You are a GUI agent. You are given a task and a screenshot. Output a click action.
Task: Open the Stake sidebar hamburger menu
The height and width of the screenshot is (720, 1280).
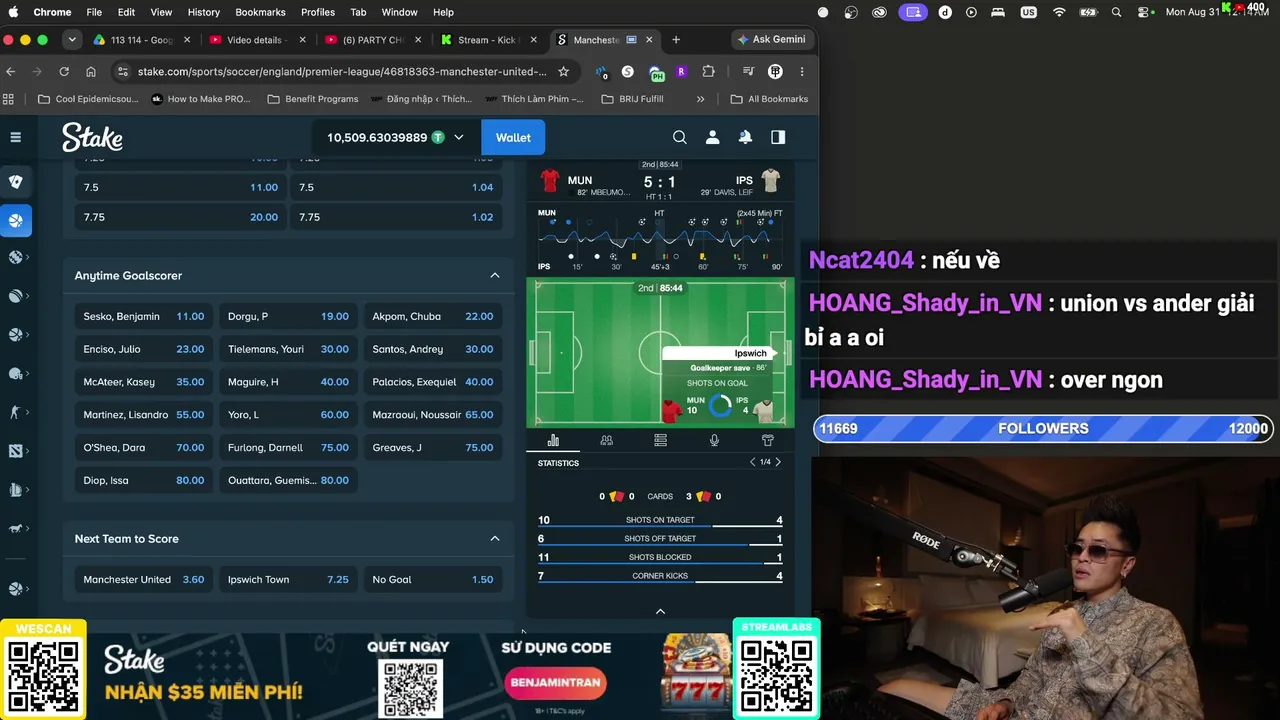[15, 137]
